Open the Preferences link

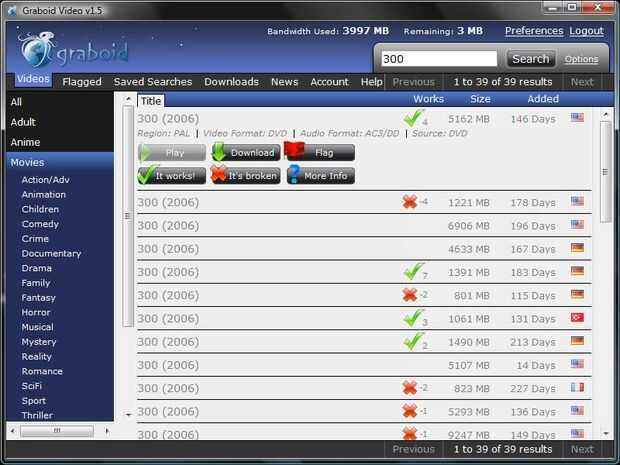(534, 31)
